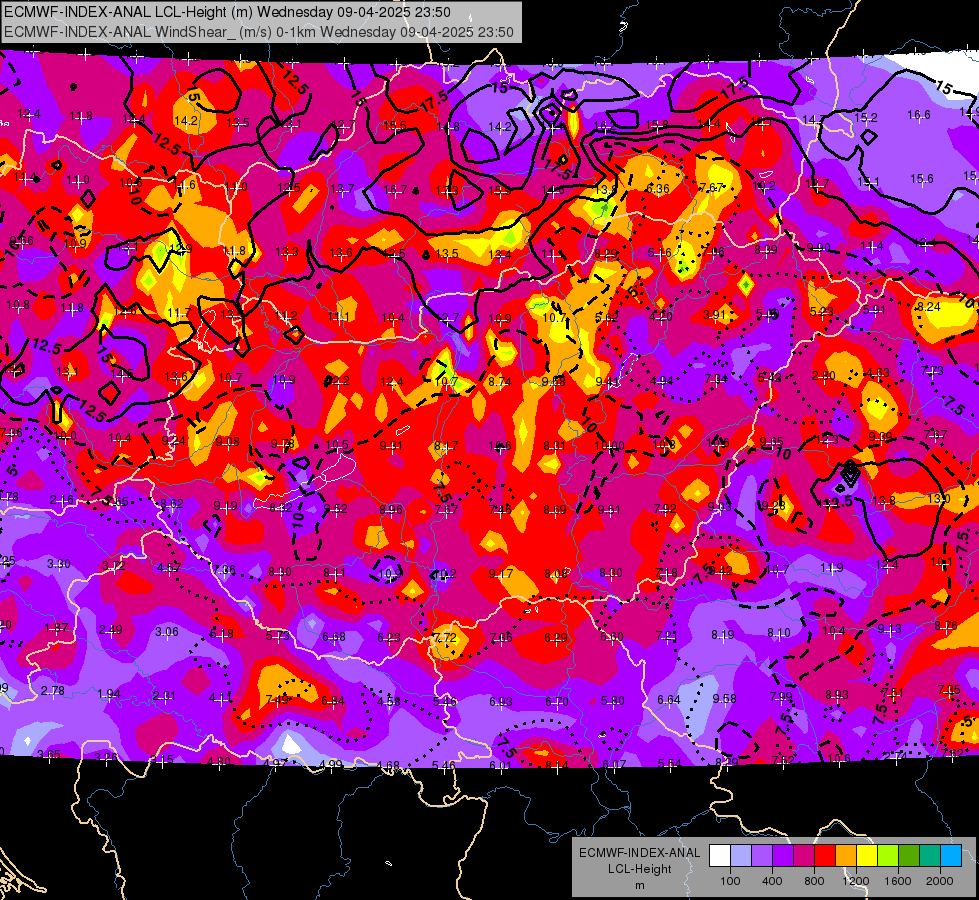The height and width of the screenshot is (900, 979).
Task: Click the grid value 4.57
Action: (169, 568)
